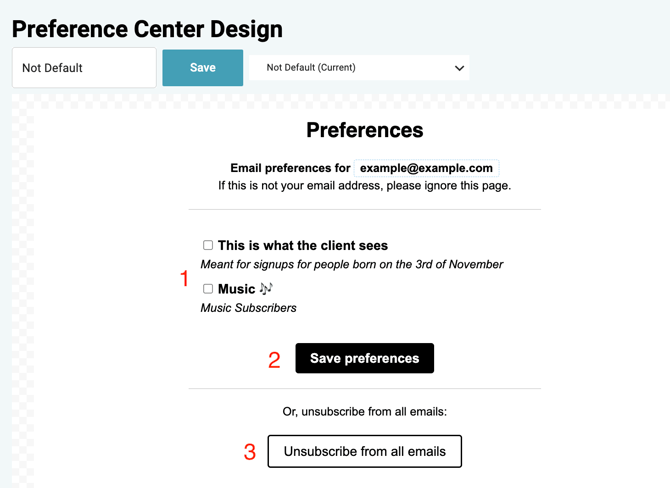The image size is (670, 488).
Task: Click the 'Music Subscribers' description text
Action: pyautogui.click(x=248, y=308)
